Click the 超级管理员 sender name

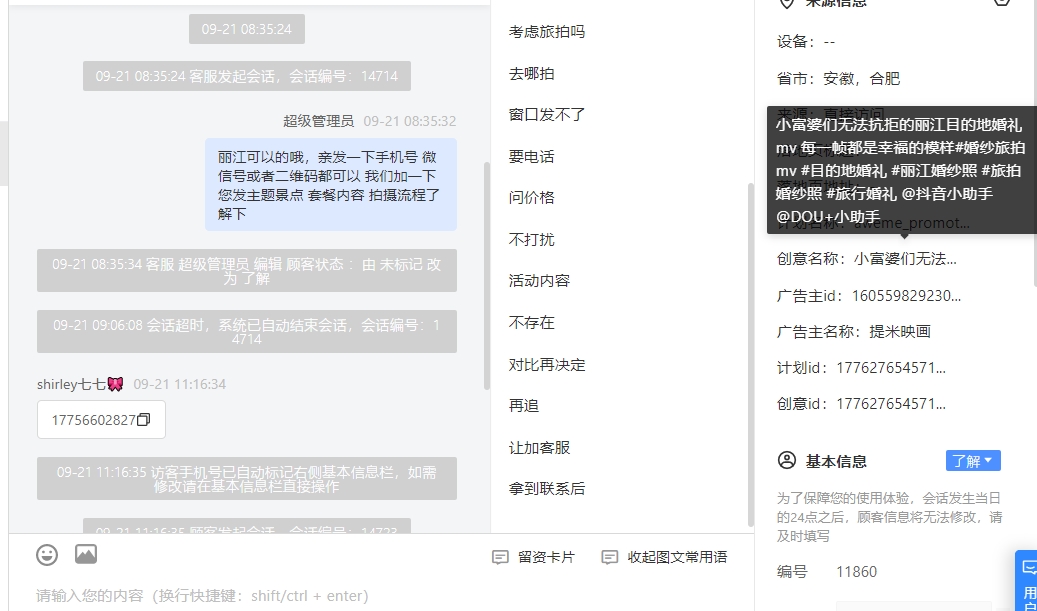pos(318,121)
